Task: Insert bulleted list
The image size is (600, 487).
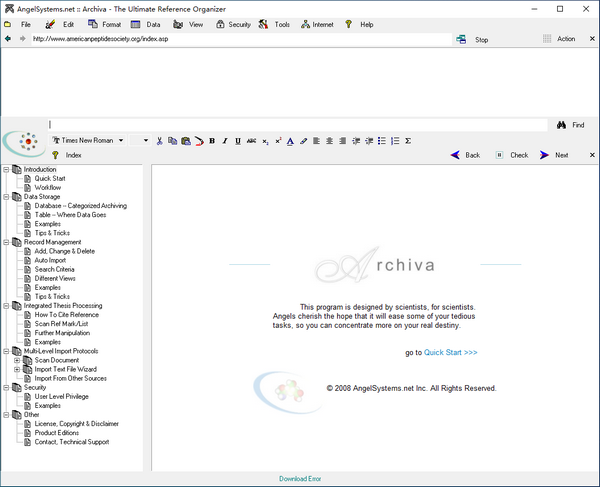Action: [x=382, y=141]
